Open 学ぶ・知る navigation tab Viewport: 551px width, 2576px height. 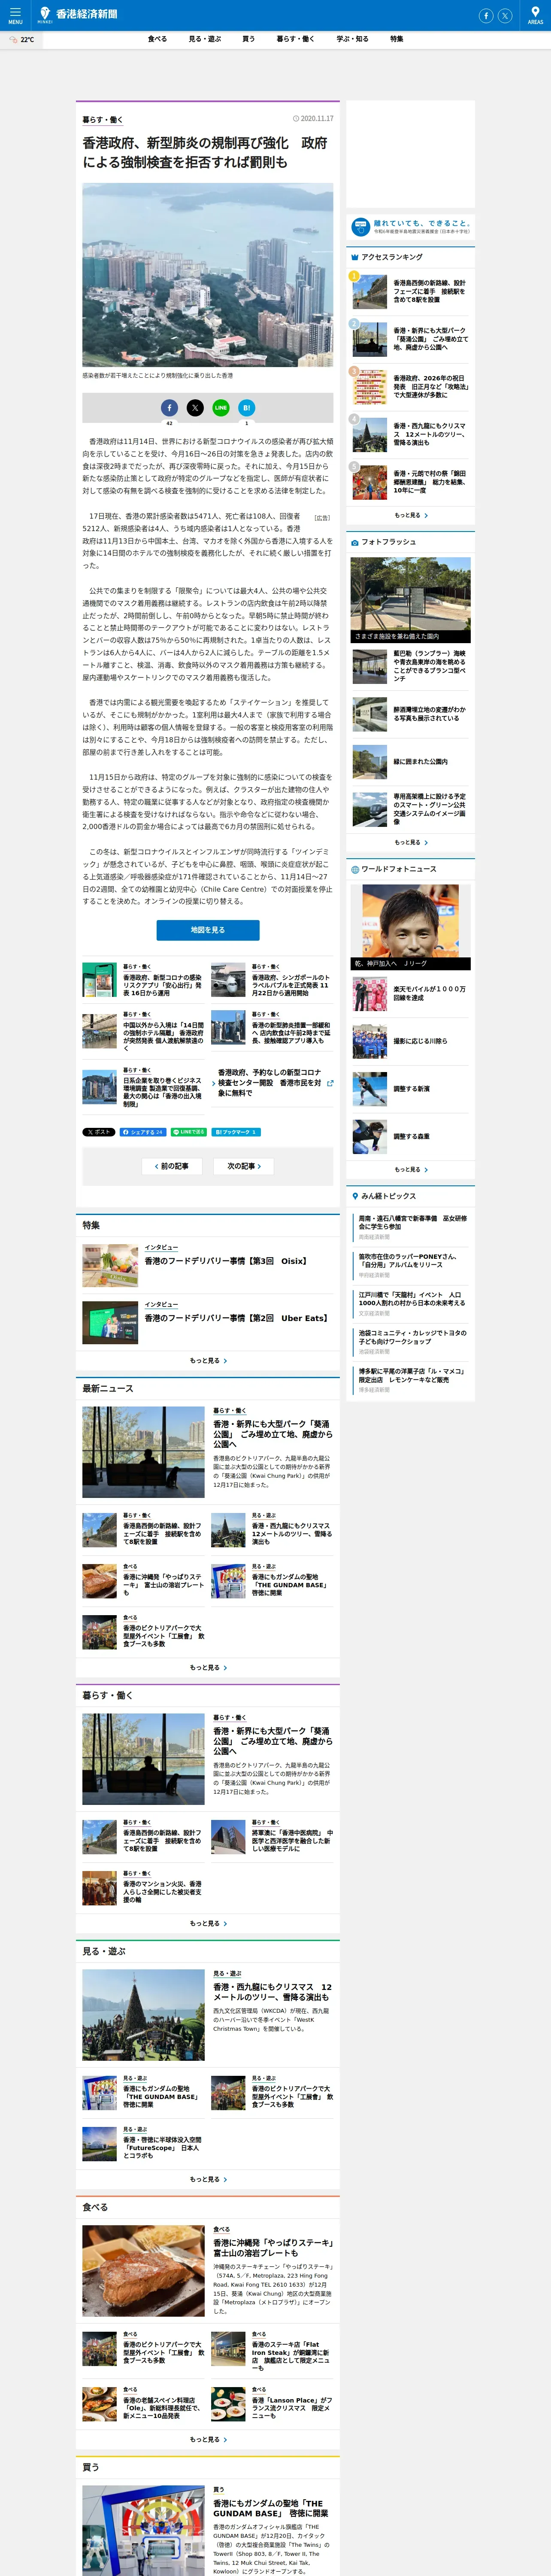click(x=352, y=39)
